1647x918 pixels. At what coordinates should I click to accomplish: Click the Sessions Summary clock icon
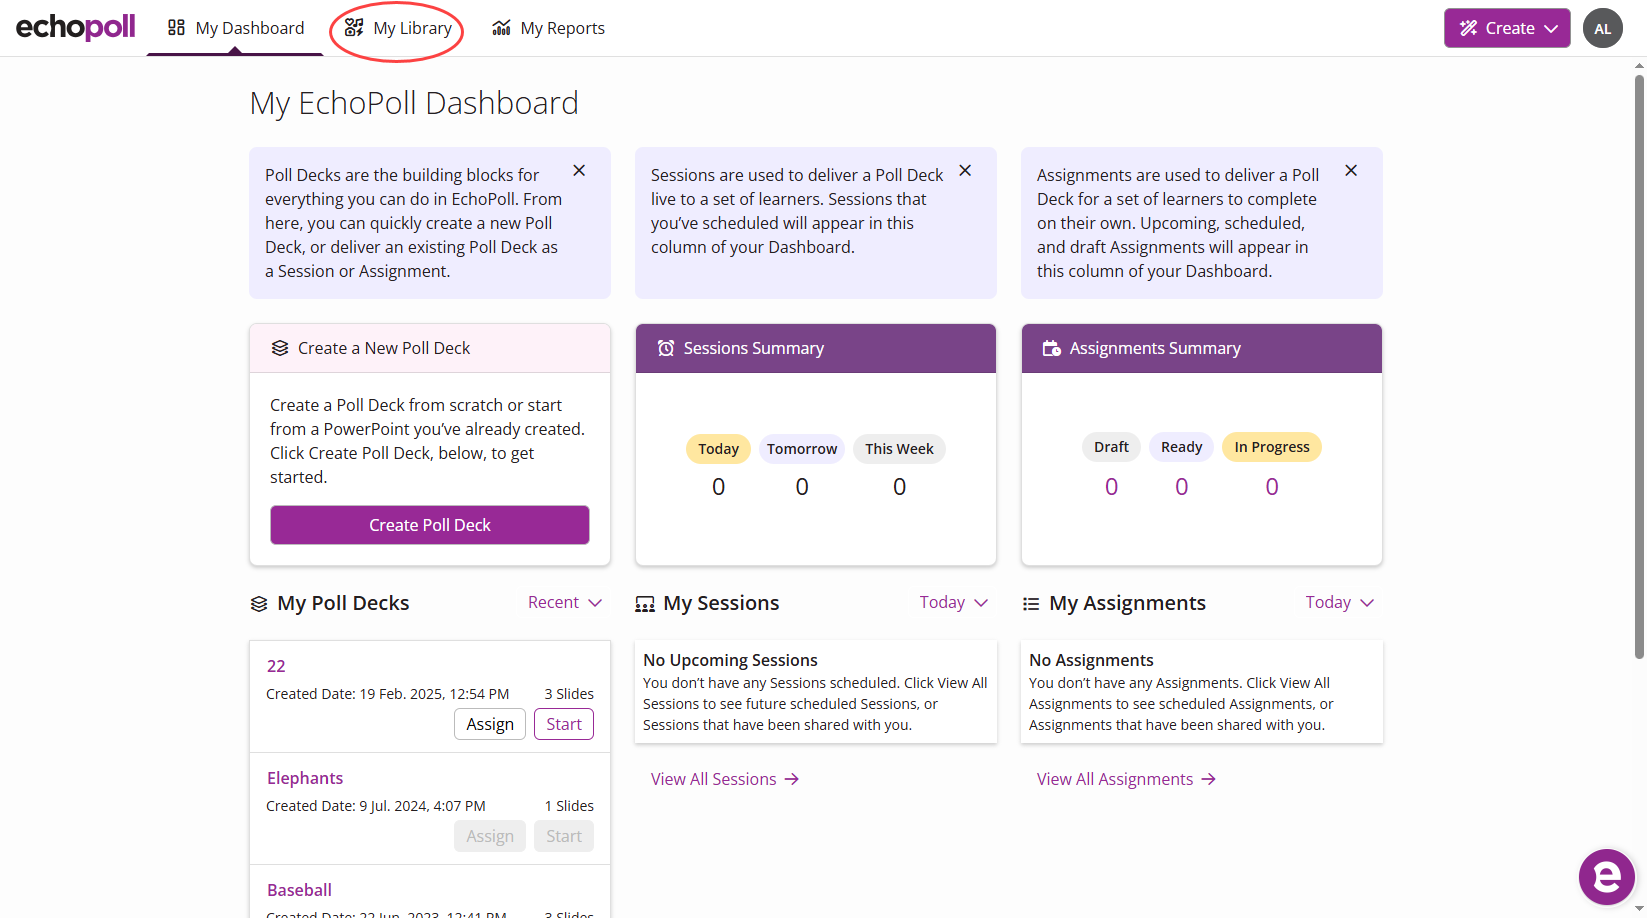666,348
